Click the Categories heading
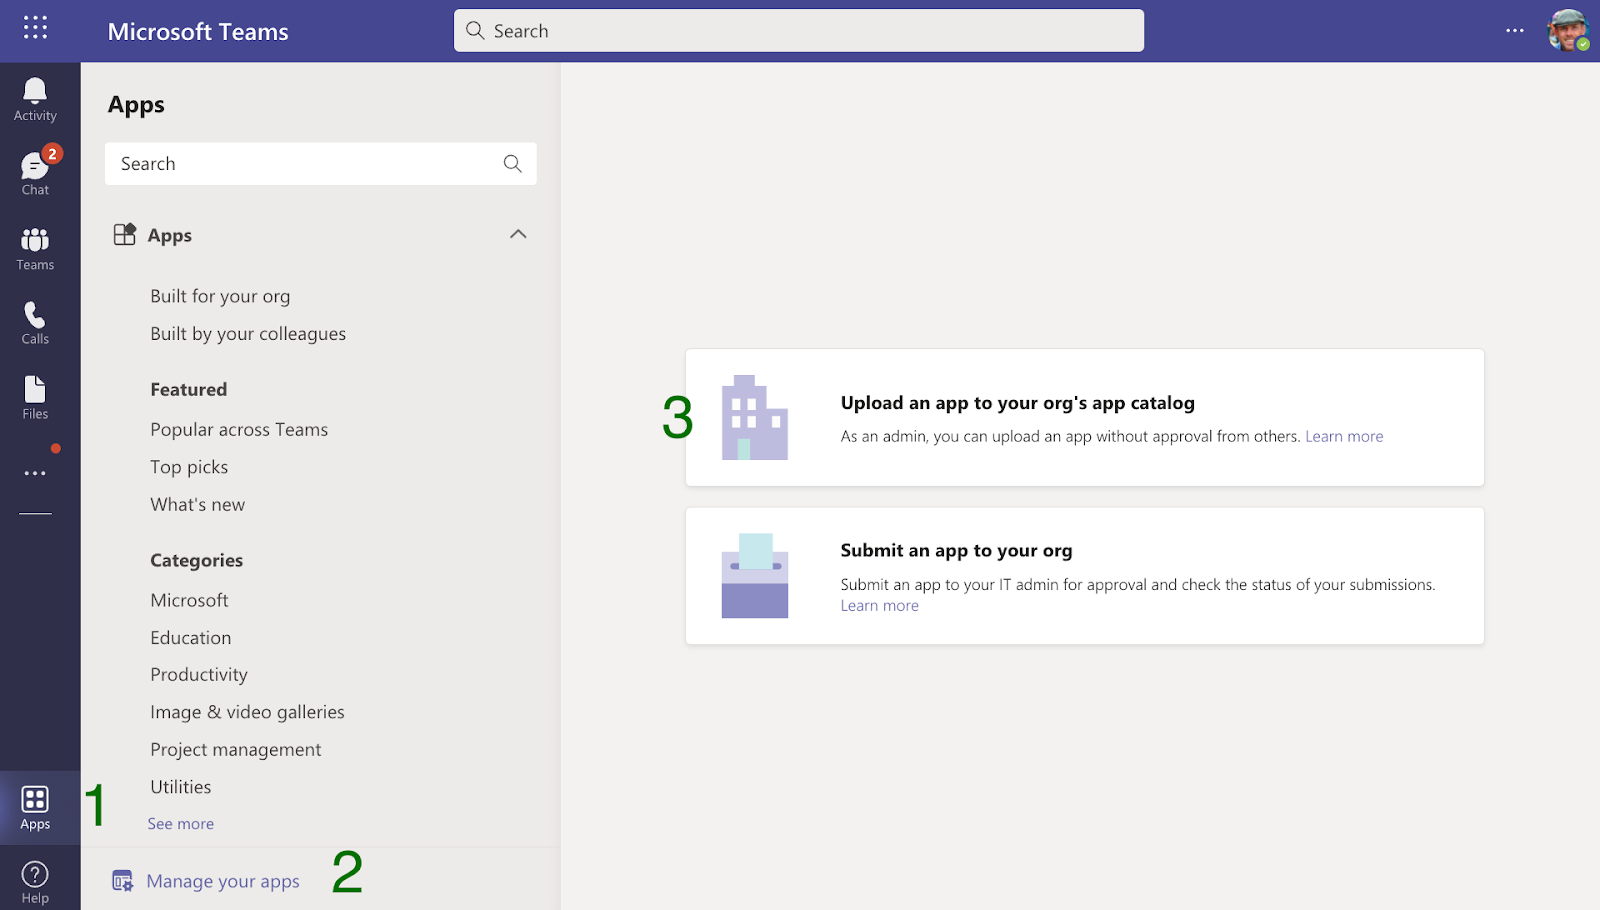This screenshot has width=1600, height=910. pyautogui.click(x=197, y=561)
